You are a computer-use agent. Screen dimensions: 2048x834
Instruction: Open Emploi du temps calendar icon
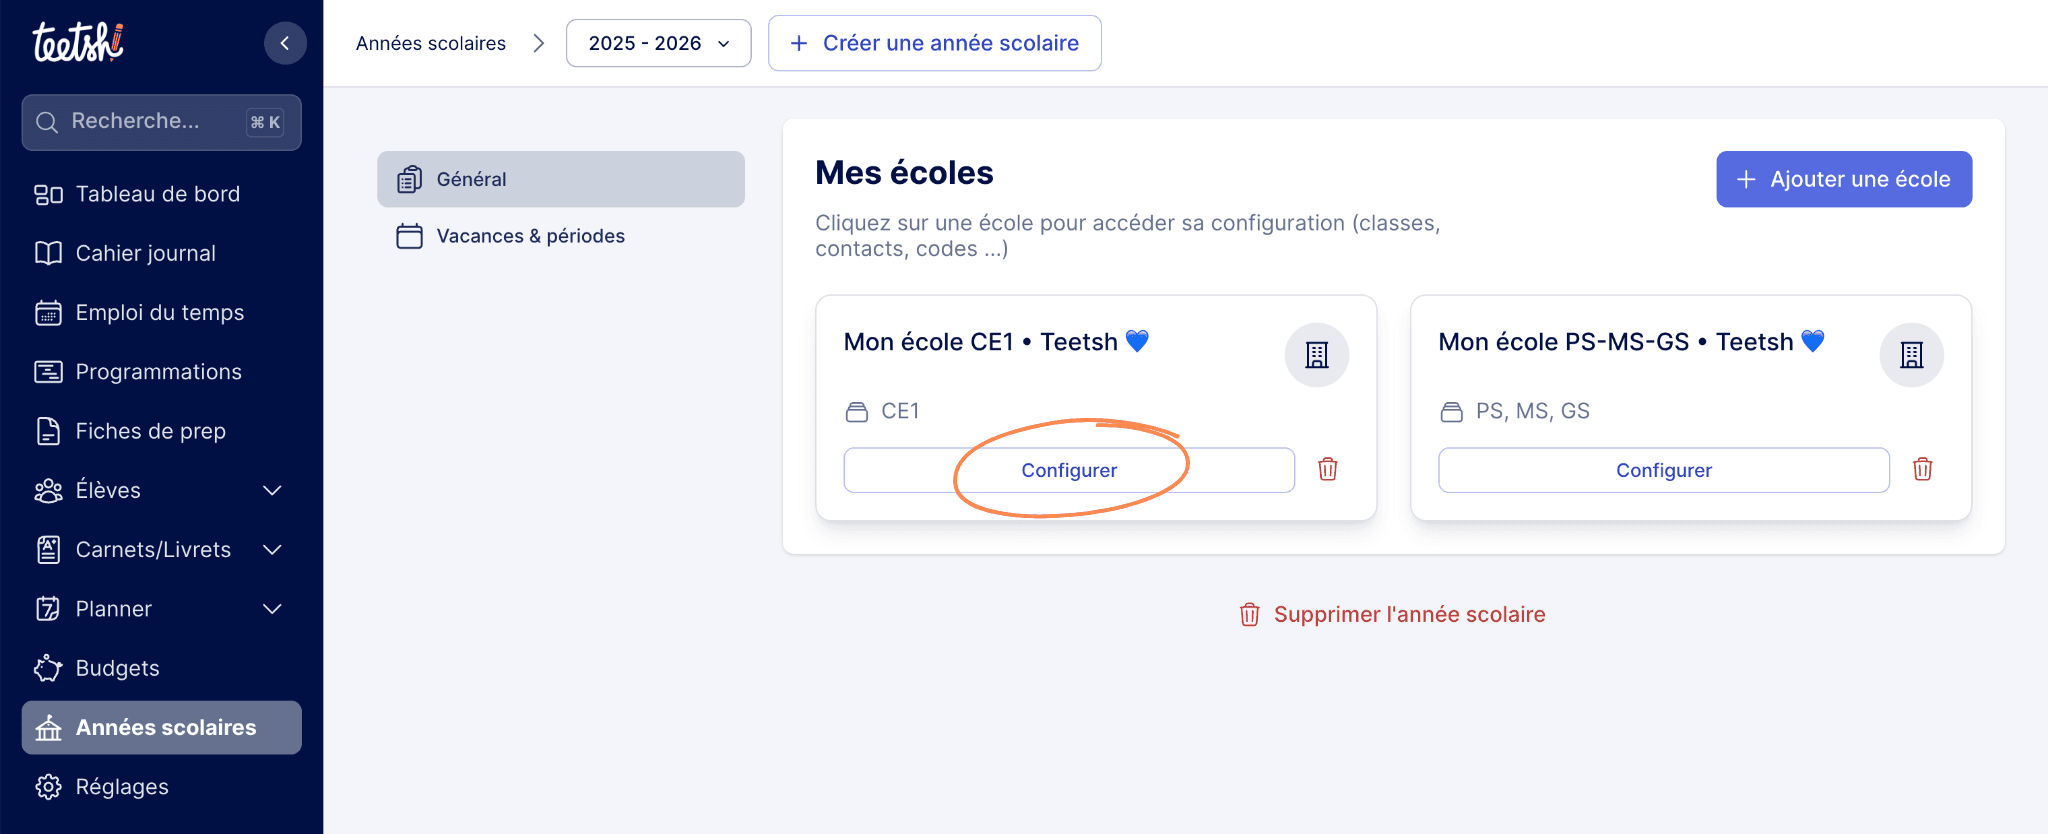pos(47,312)
